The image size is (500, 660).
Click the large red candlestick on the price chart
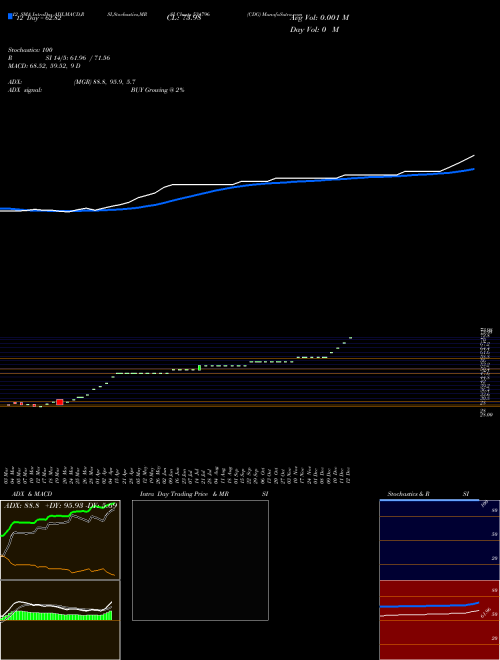[x=60, y=402]
